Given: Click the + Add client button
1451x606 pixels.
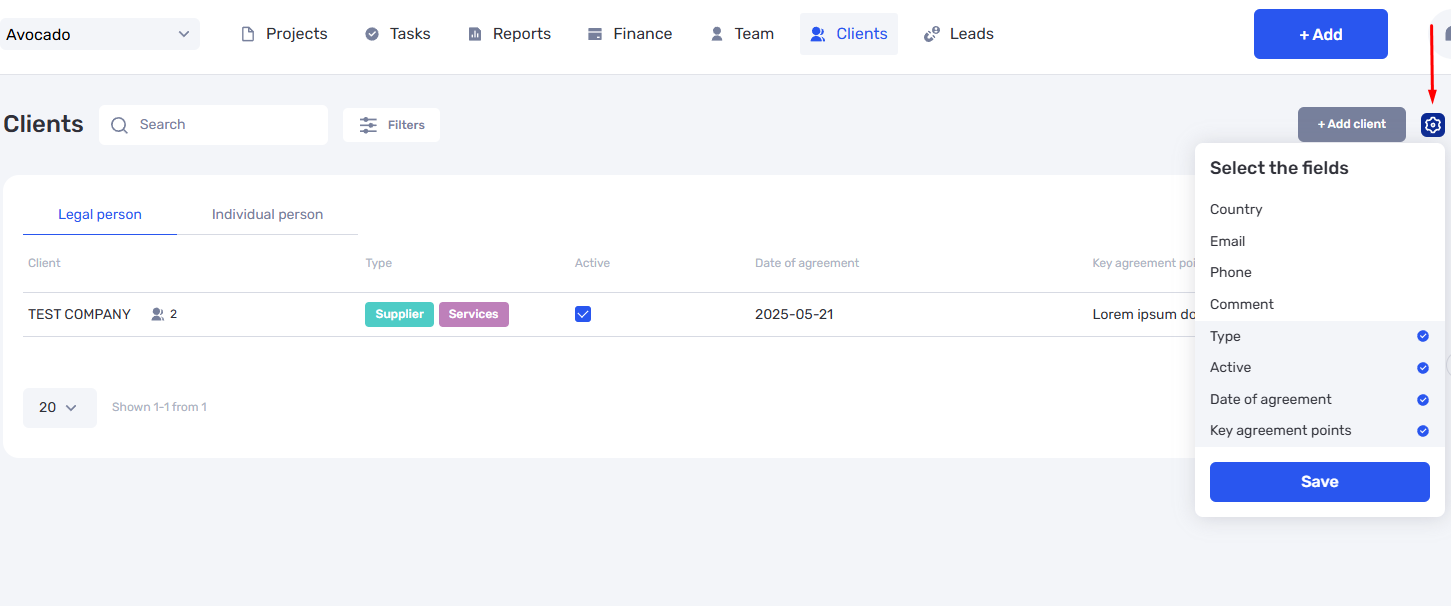Looking at the screenshot, I should click(x=1351, y=125).
